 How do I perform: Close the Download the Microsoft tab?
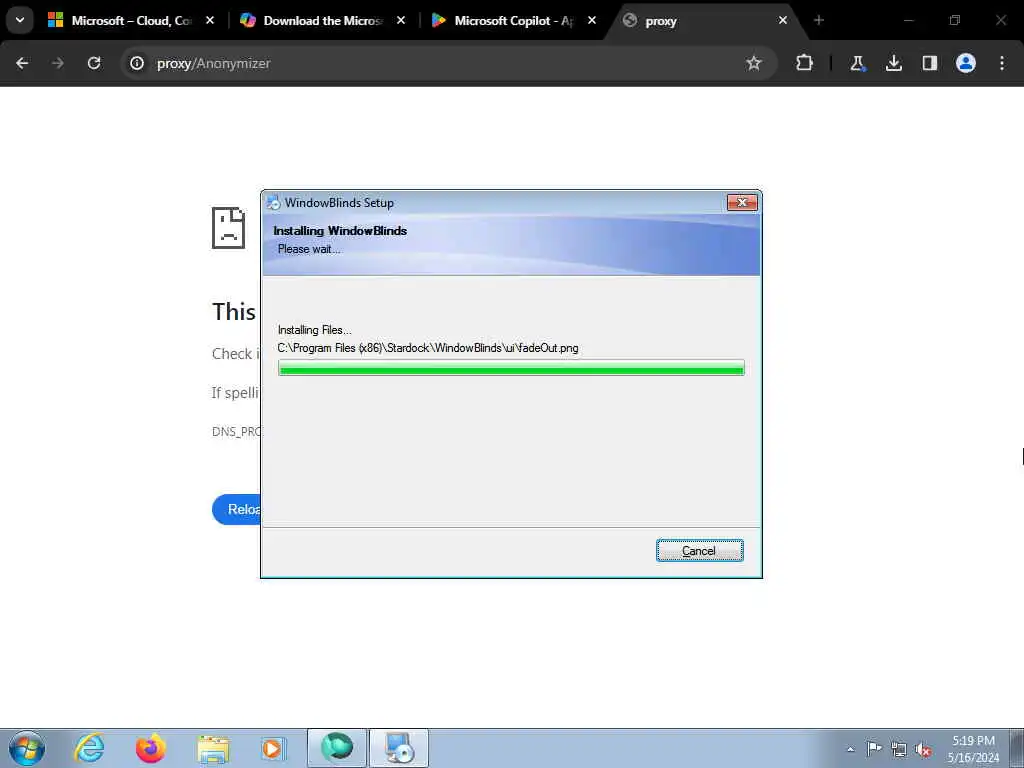[x=401, y=21]
